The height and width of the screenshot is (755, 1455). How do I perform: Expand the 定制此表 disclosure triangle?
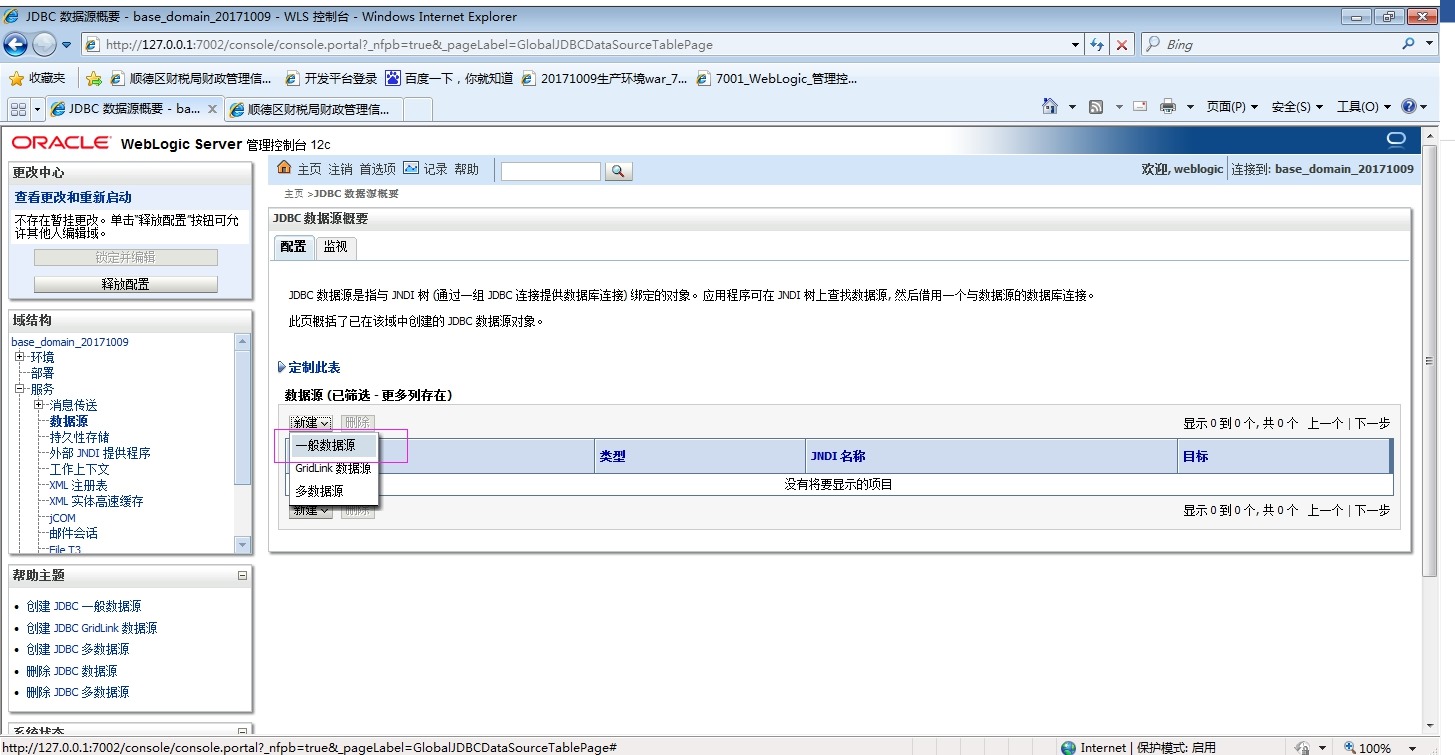(282, 368)
